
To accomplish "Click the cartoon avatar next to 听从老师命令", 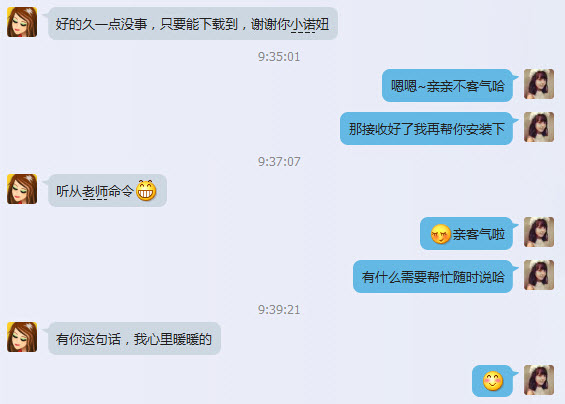I will (x=22, y=189).
